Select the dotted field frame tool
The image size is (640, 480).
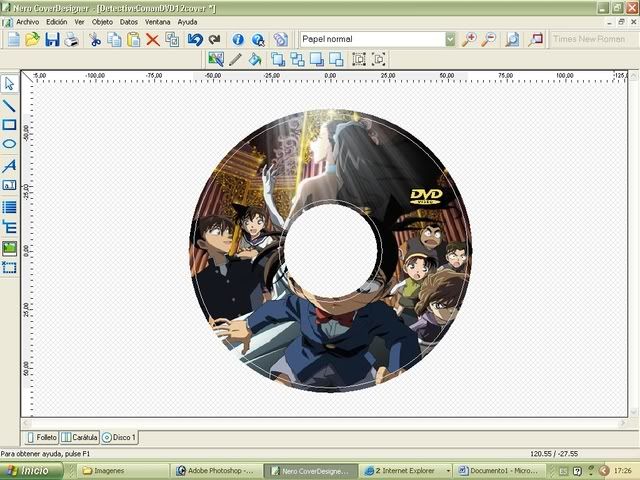click(x=9, y=268)
